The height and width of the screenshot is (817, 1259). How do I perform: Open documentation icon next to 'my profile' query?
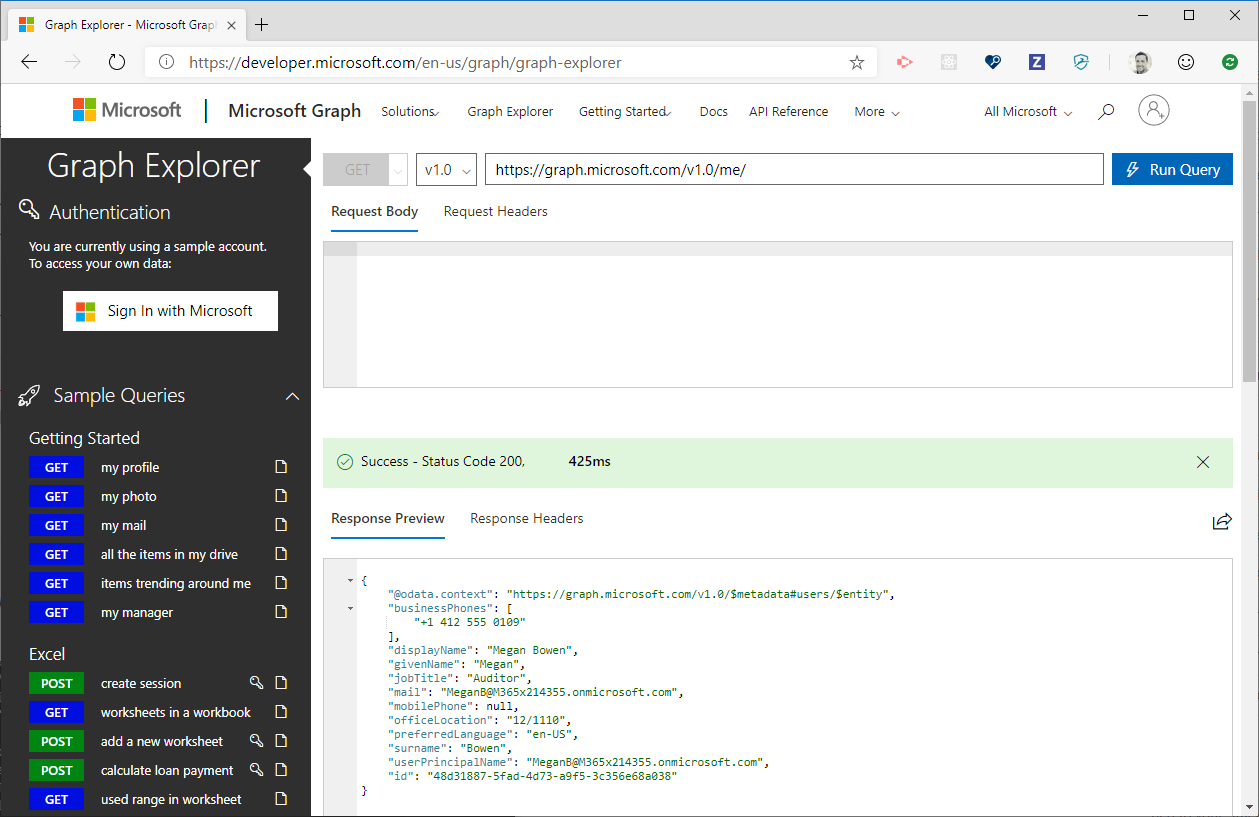(280, 467)
